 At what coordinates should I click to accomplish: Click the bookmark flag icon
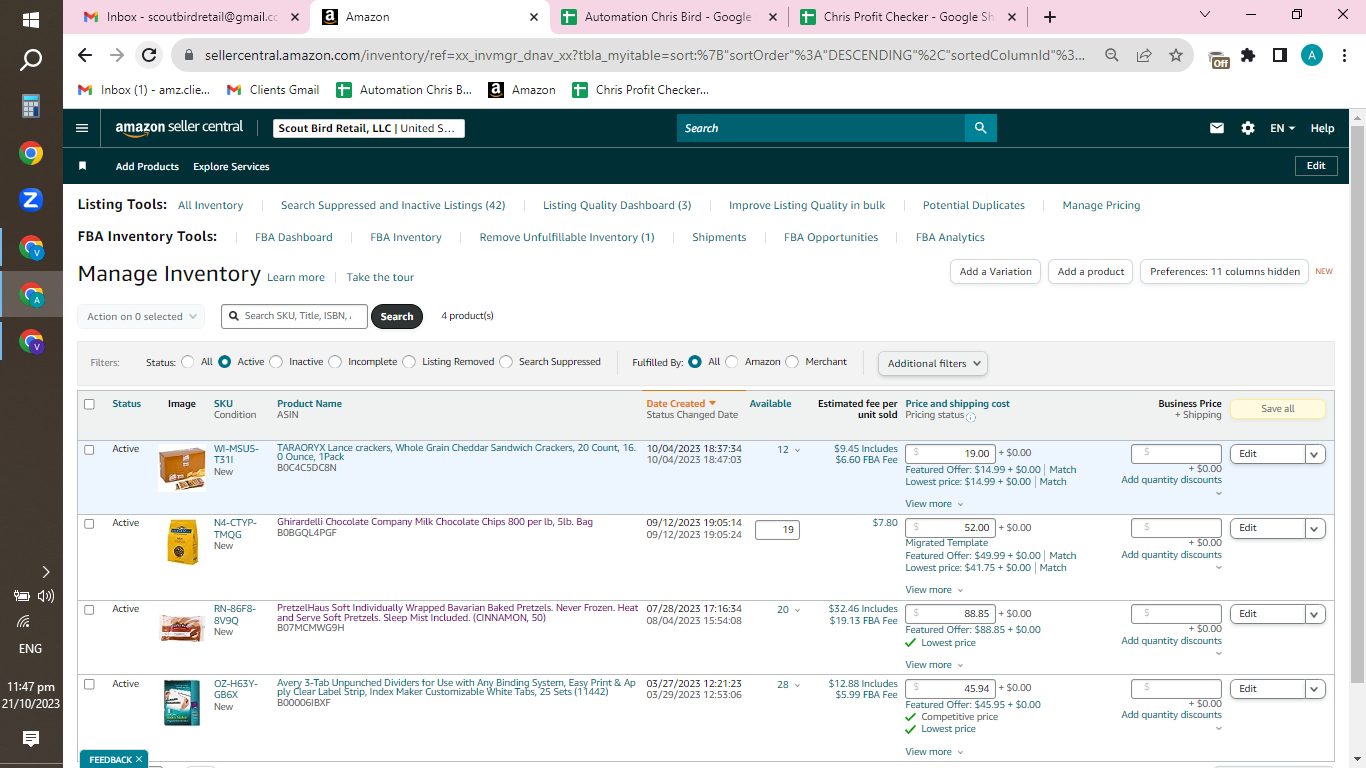click(x=83, y=166)
